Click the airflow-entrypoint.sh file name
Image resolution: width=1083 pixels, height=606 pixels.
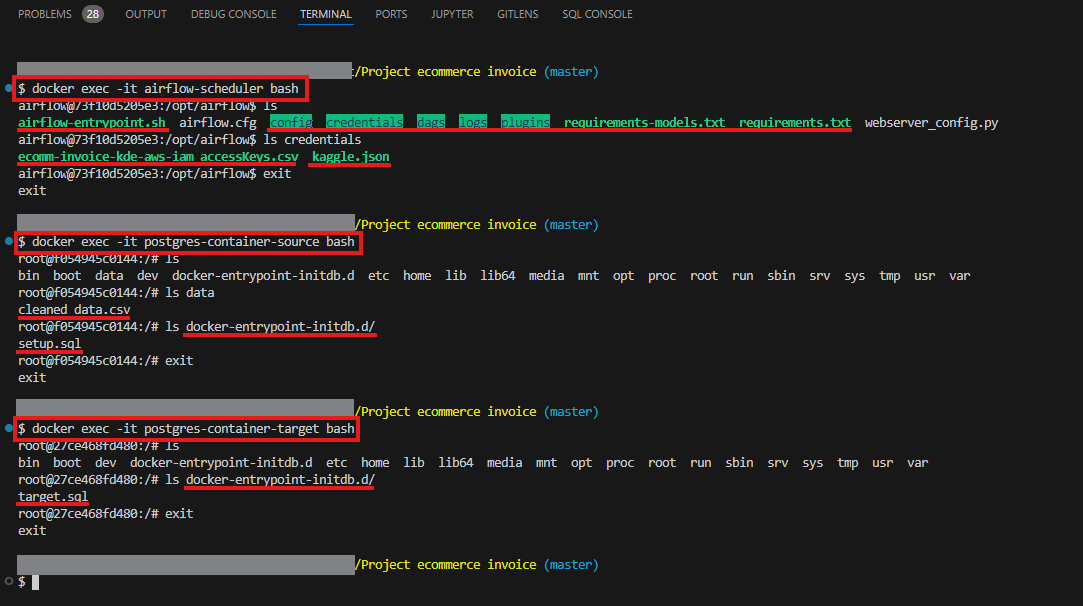[92, 122]
